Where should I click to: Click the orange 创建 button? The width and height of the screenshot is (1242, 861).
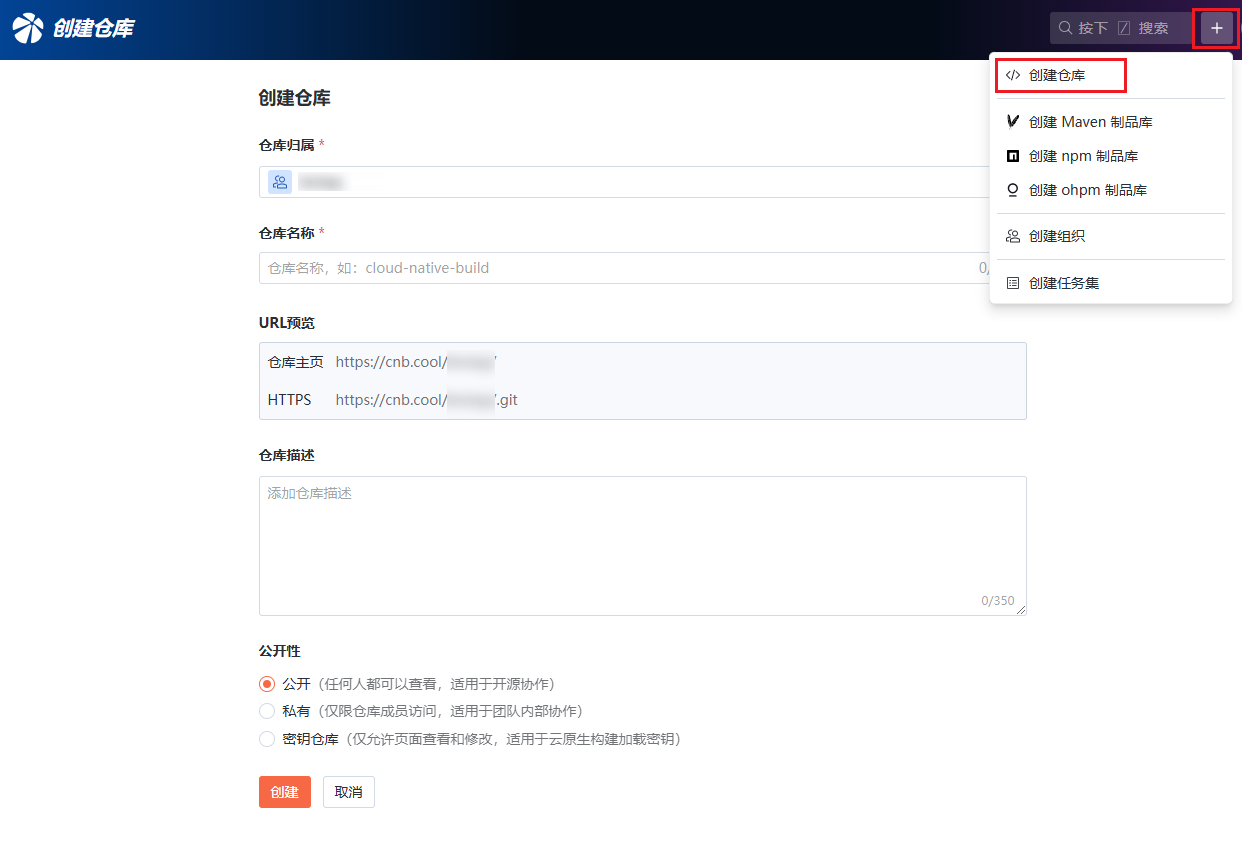point(284,792)
